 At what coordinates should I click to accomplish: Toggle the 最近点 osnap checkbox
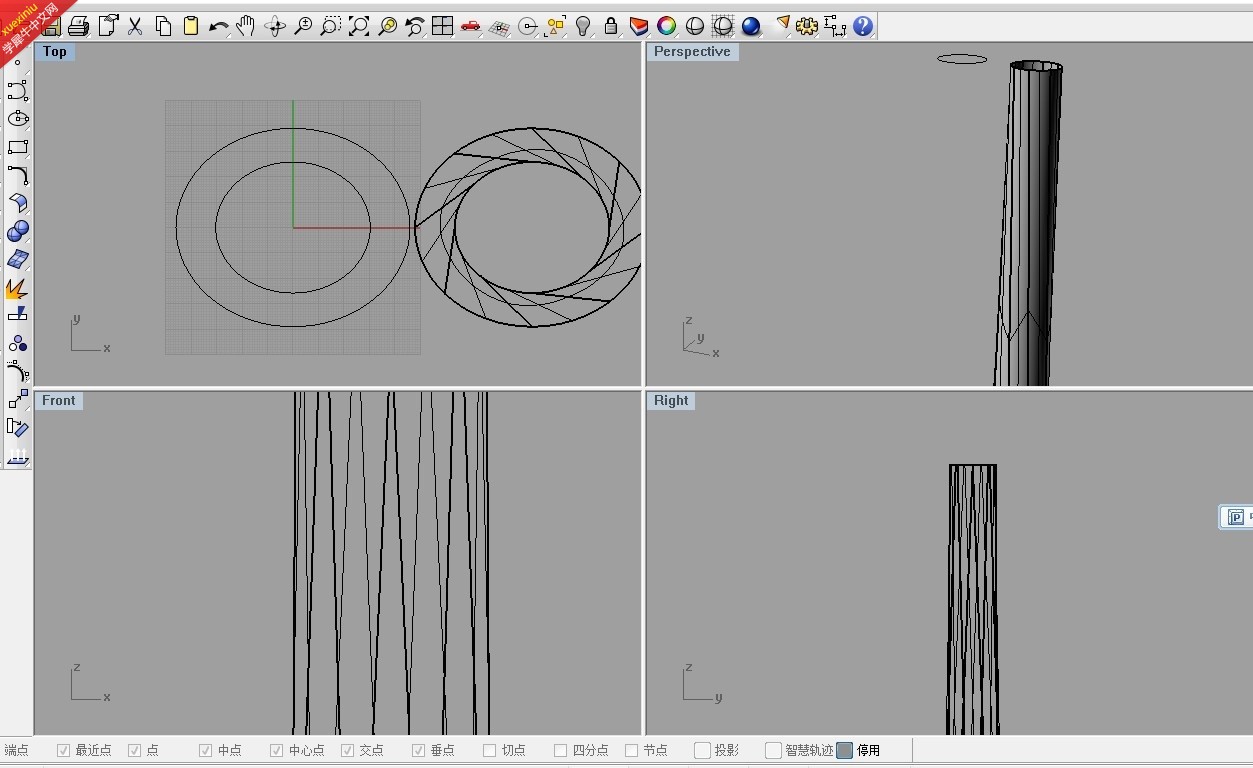point(64,750)
